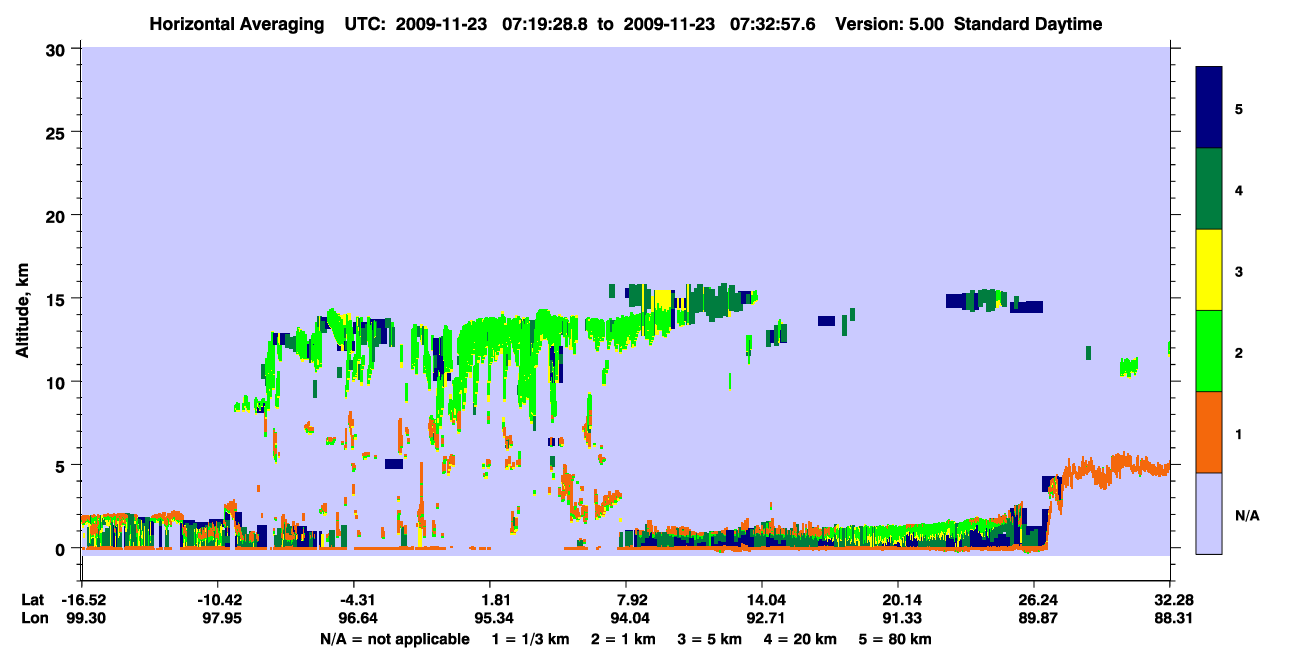
Task: Click the bright green colorbar segment labeled 2
Action: 1209,351
